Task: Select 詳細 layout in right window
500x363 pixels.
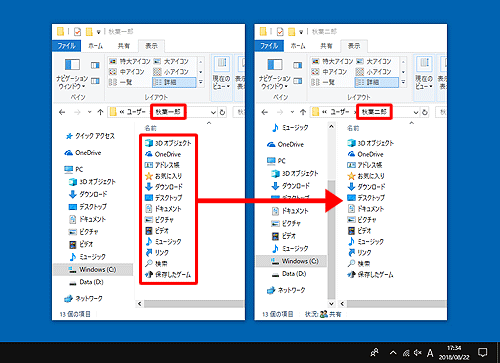Action: [377, 82]
